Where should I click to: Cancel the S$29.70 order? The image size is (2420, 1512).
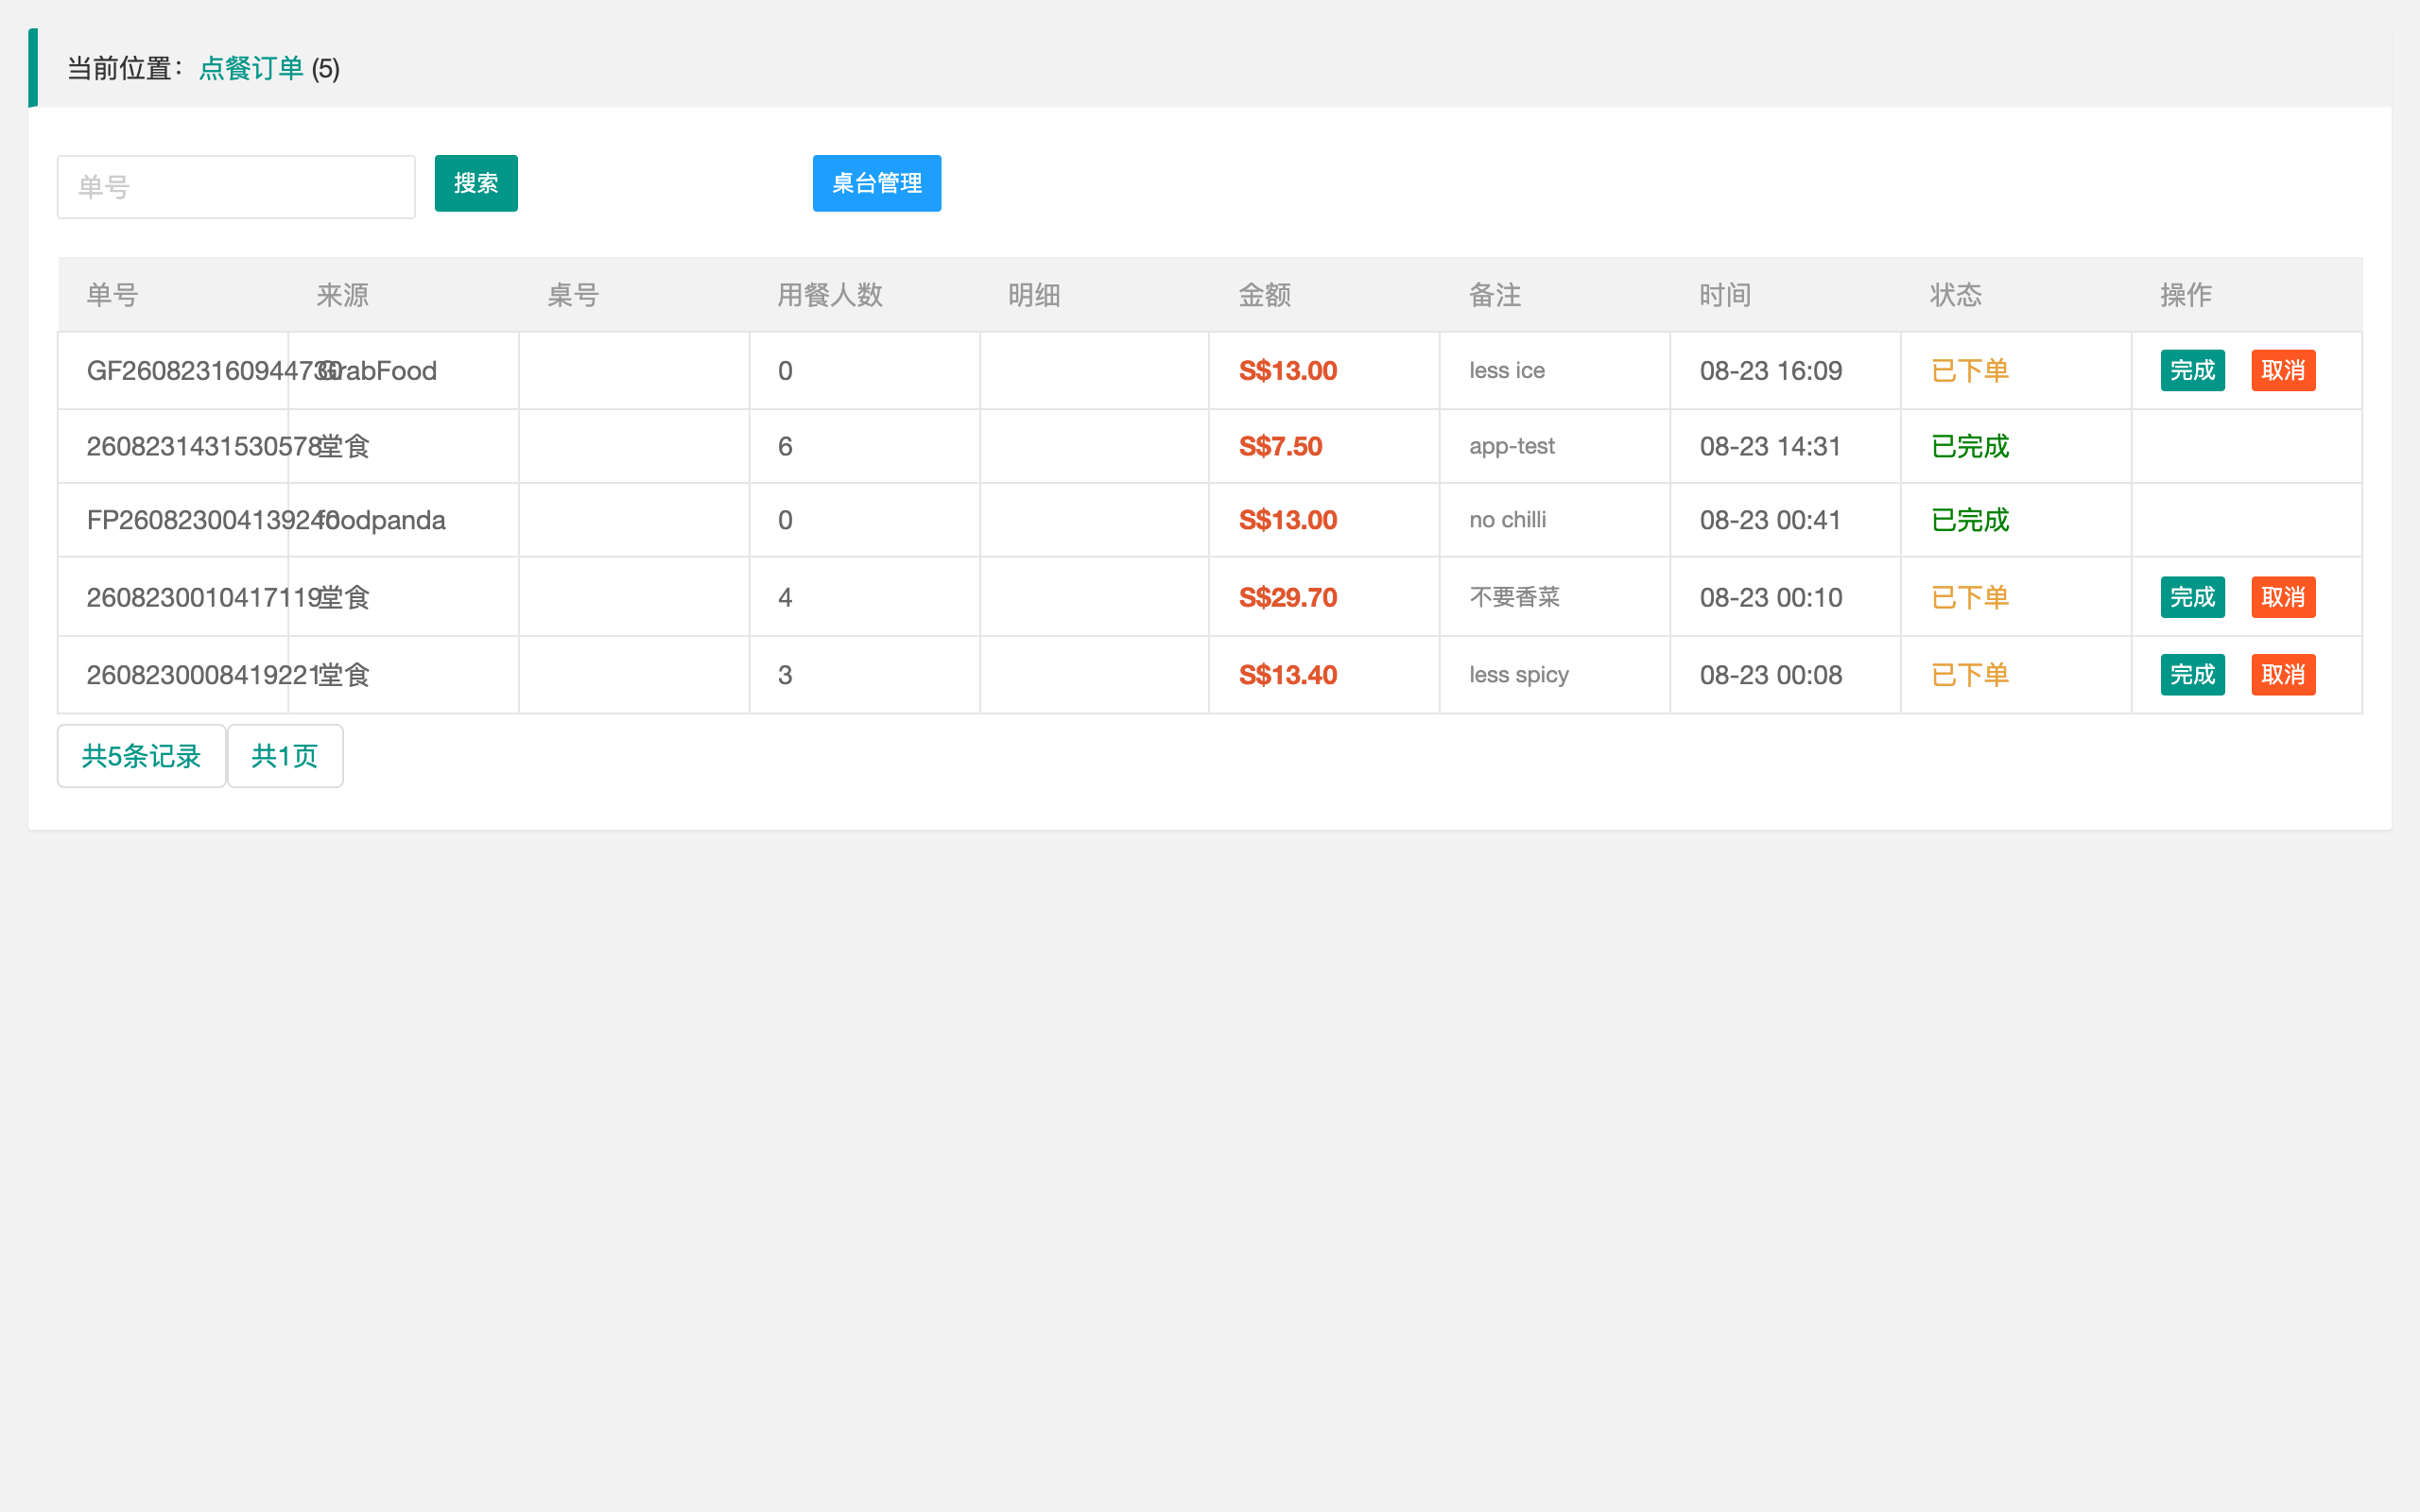click(2284, 597)
